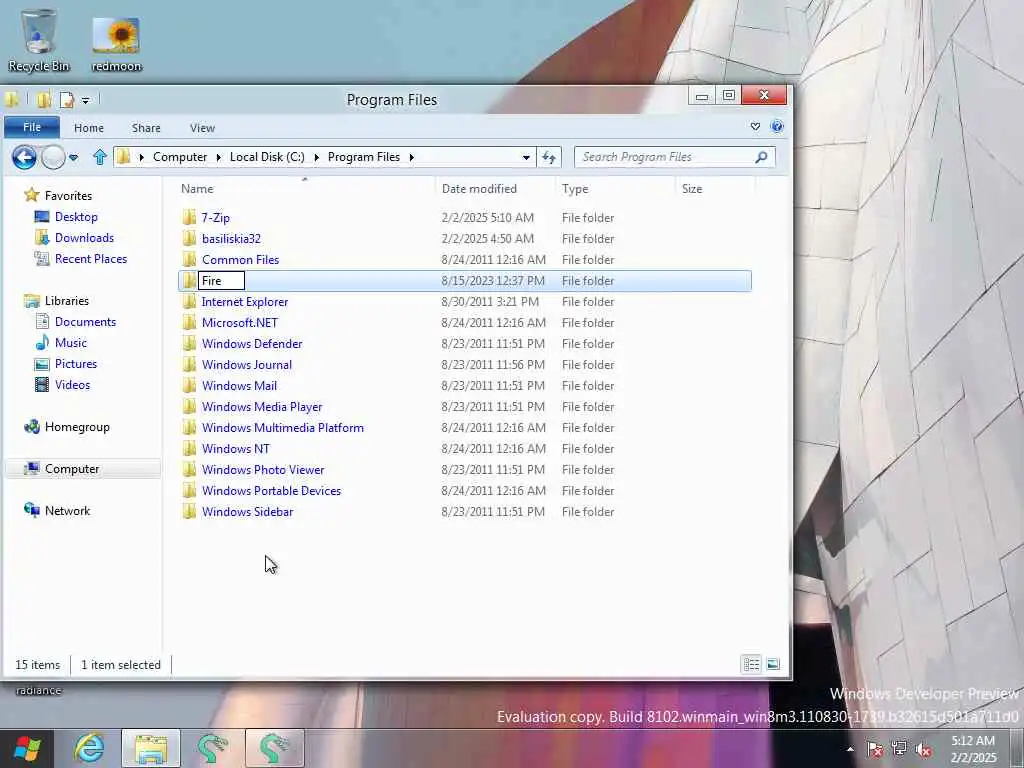Image resolution: width=1024 pixels, height=768 pixels.
Task: Select the Windows Media Player folder
Action: (262, 406)
